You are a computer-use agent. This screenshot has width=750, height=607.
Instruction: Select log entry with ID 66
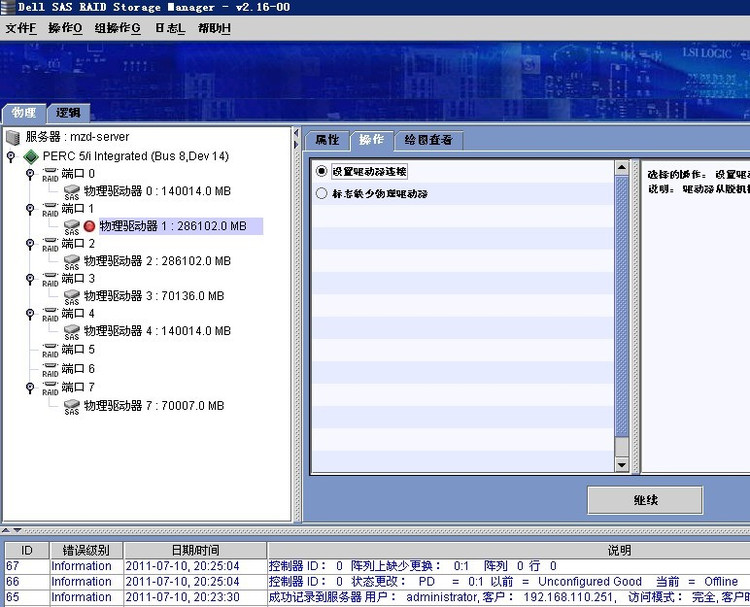point(377,582)
